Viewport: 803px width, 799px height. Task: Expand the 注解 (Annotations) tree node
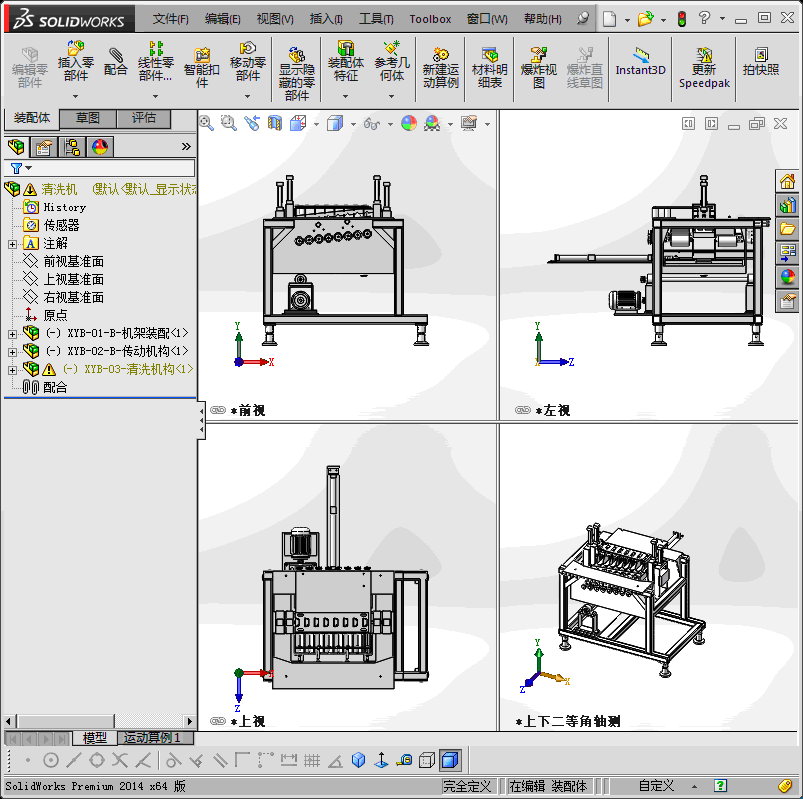click(x=12, y=244)
